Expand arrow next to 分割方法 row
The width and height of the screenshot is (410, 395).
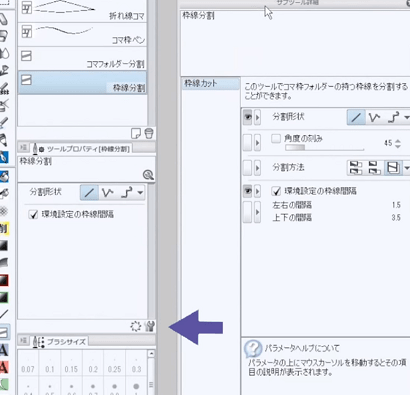(x=257, y=168)
